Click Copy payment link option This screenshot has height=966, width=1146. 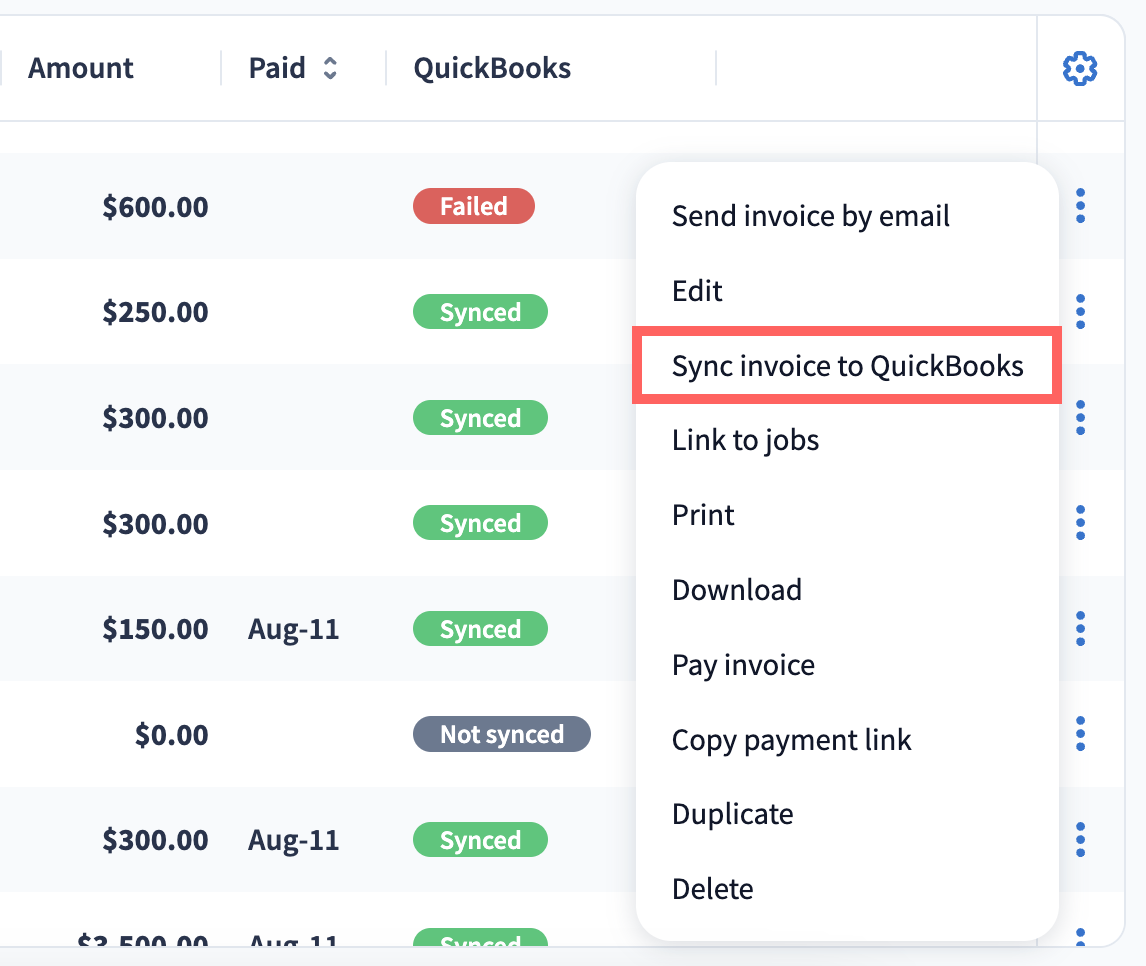[x=791, y=740]
